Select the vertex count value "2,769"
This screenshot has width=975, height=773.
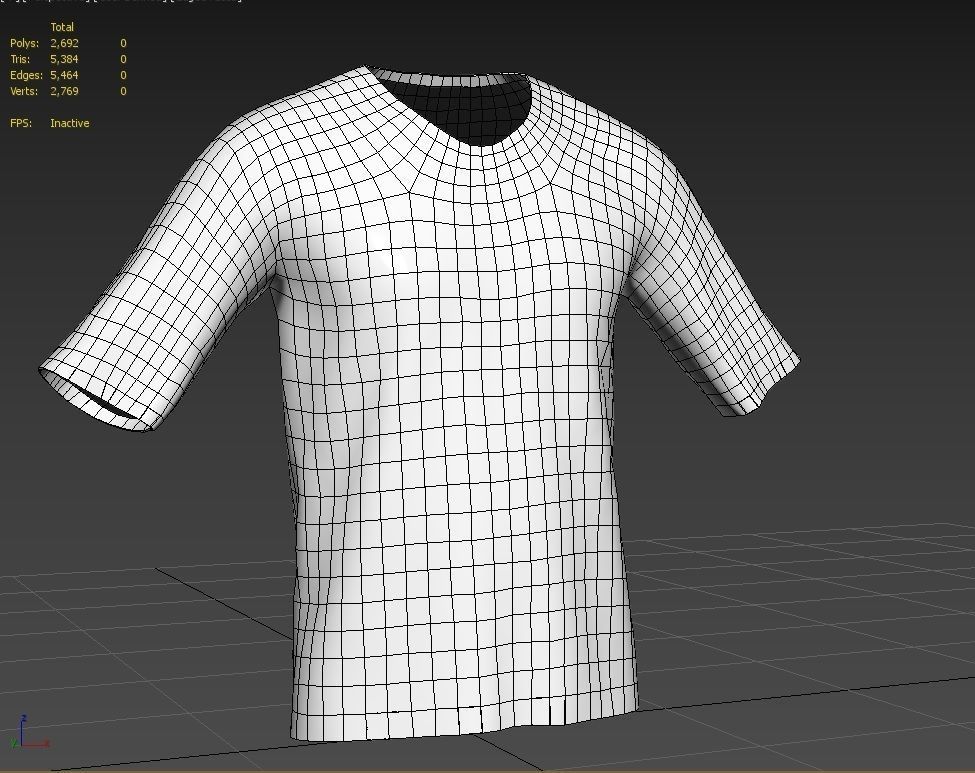pyautogui.click(x=64, y=91)
